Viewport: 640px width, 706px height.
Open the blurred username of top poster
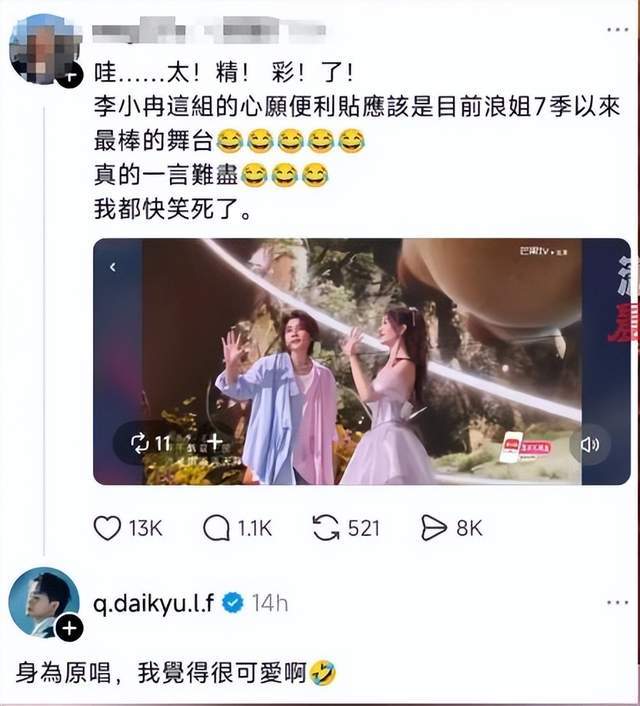tap(209, 30)
